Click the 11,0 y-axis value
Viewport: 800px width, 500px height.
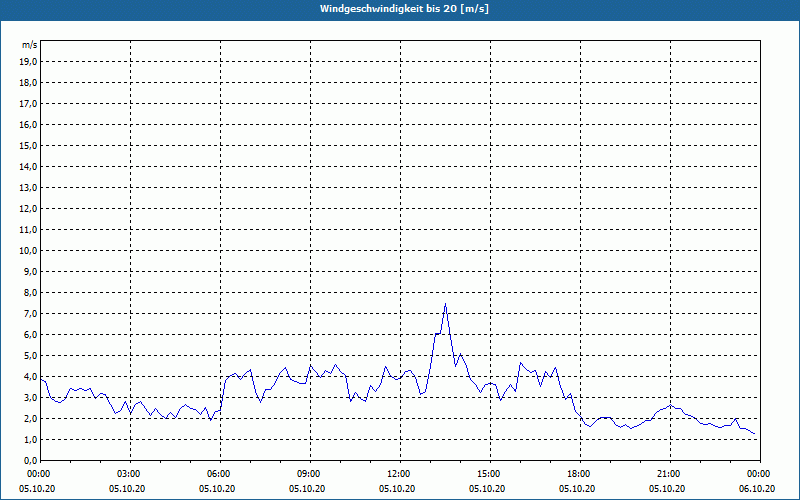tap(28, 230)
